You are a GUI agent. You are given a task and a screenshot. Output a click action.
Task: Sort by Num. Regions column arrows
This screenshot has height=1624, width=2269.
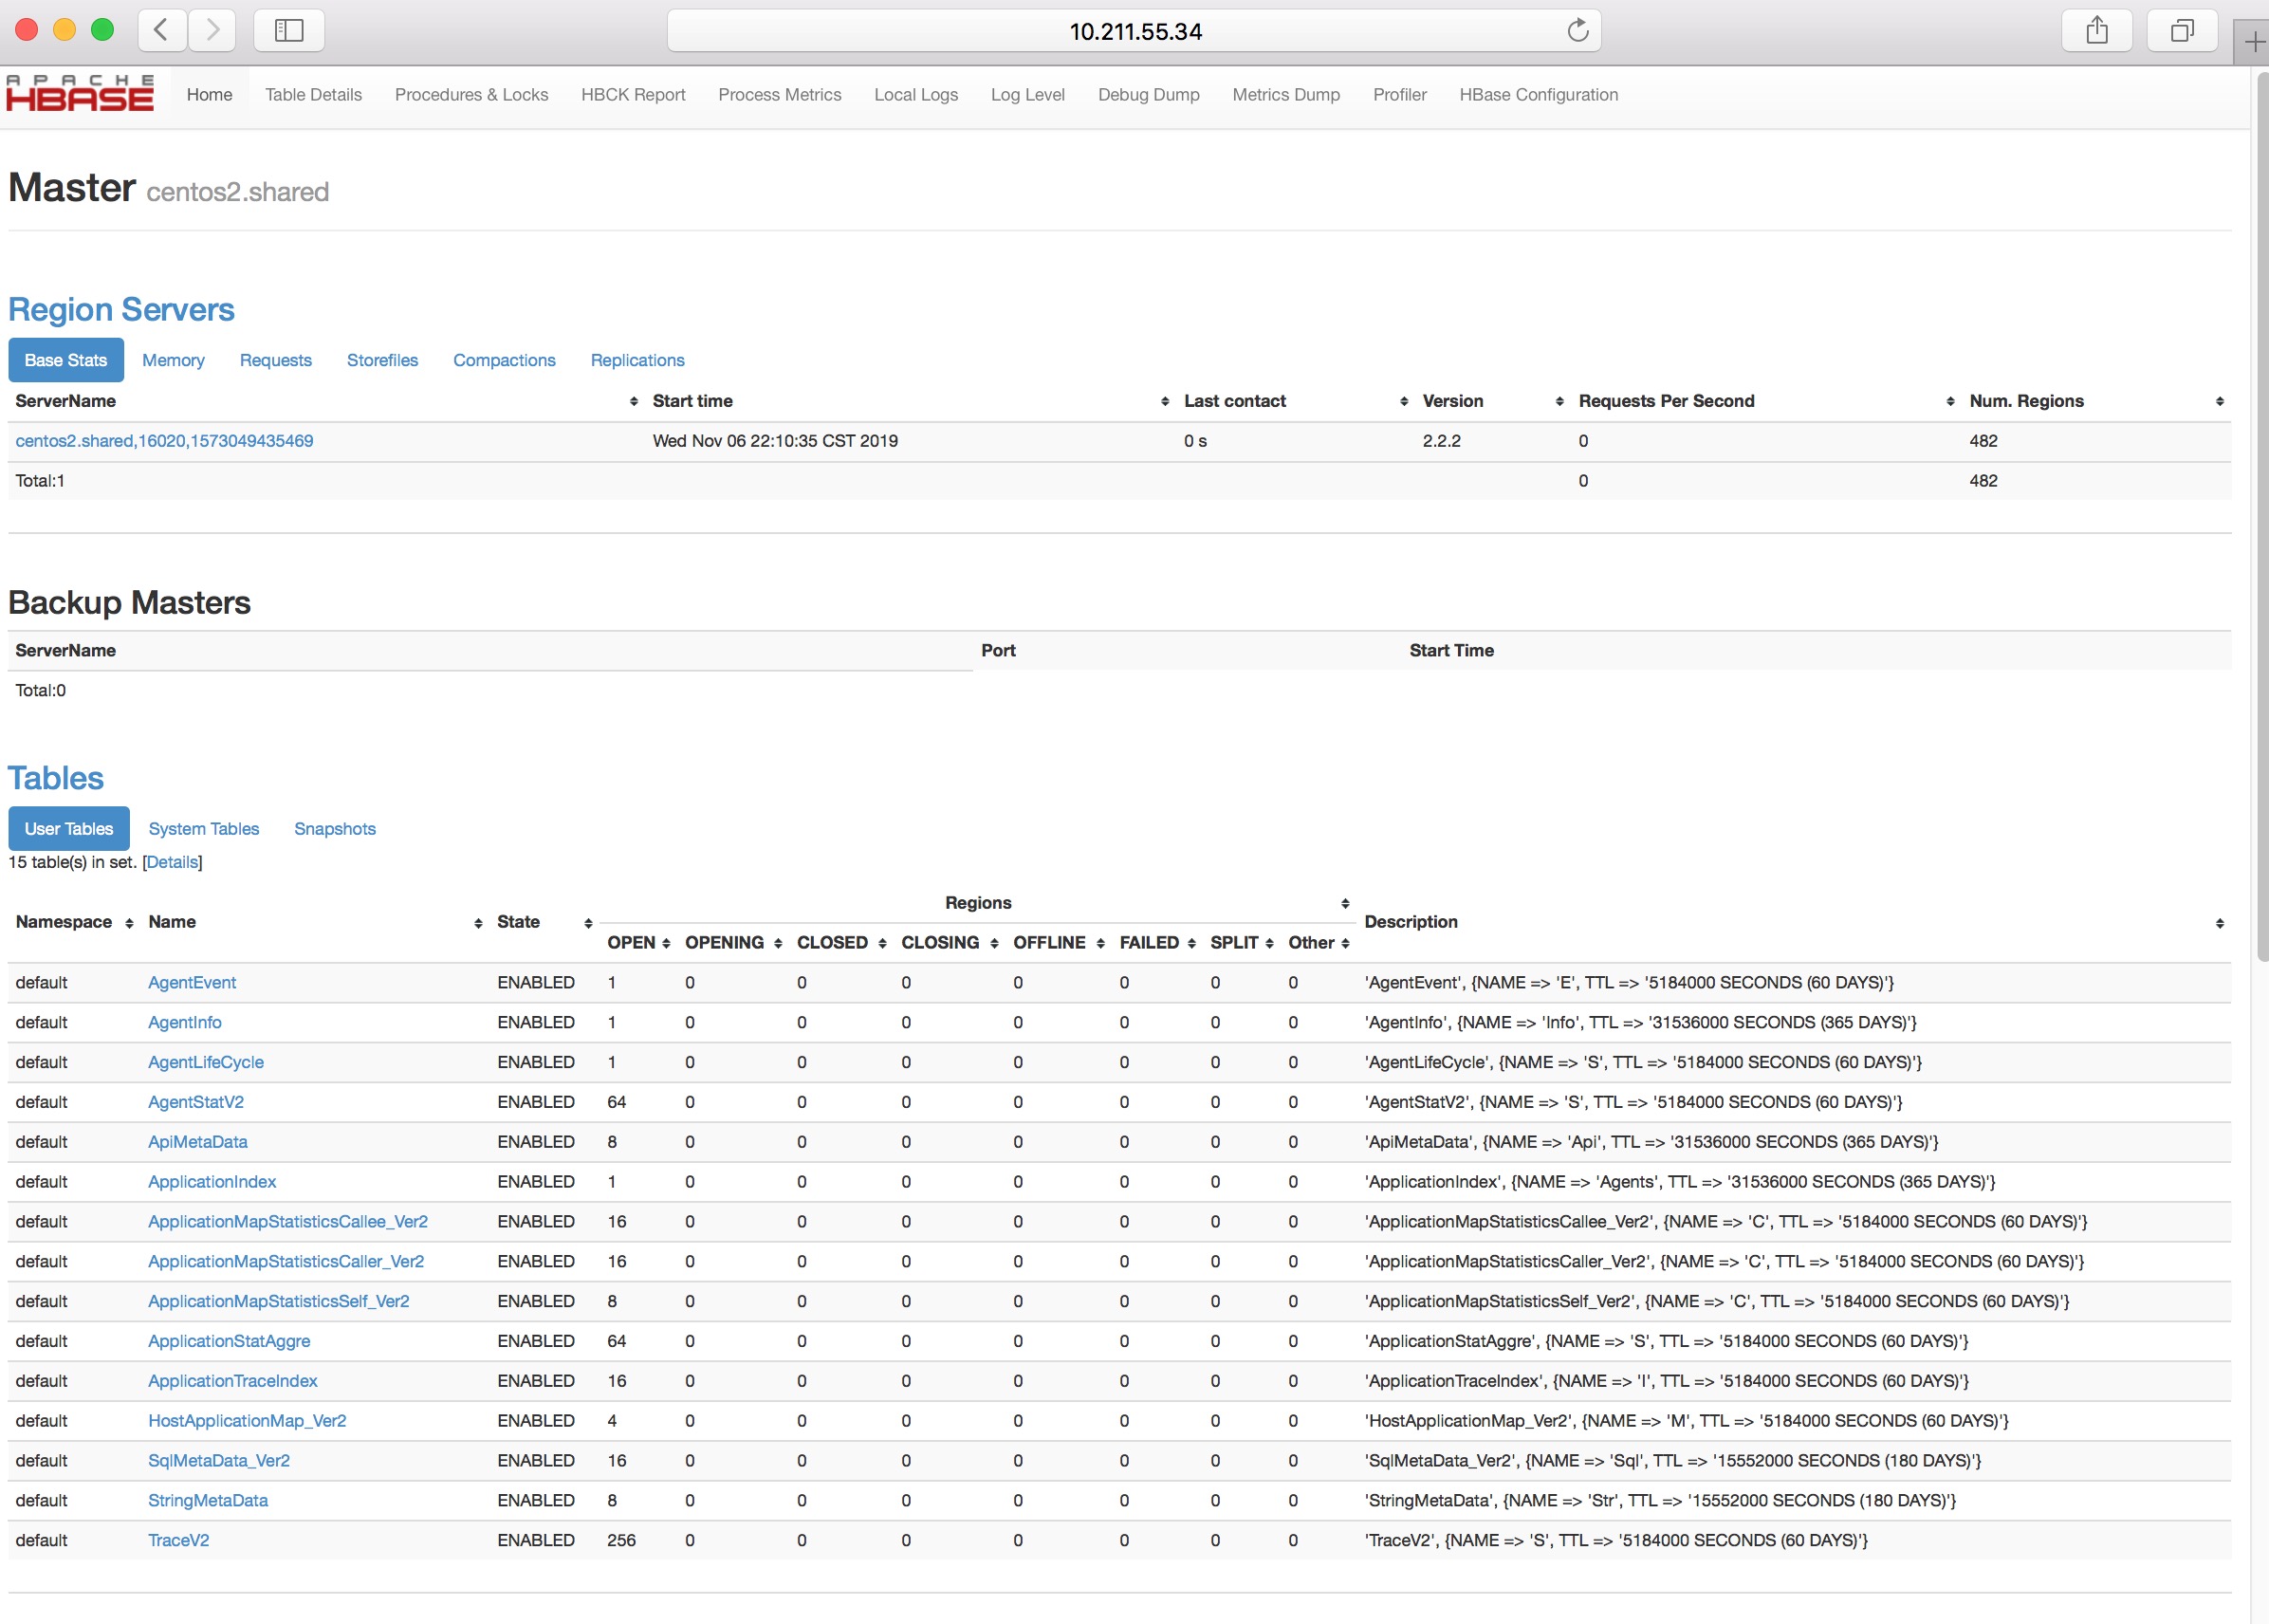(x=2219, y=401)
